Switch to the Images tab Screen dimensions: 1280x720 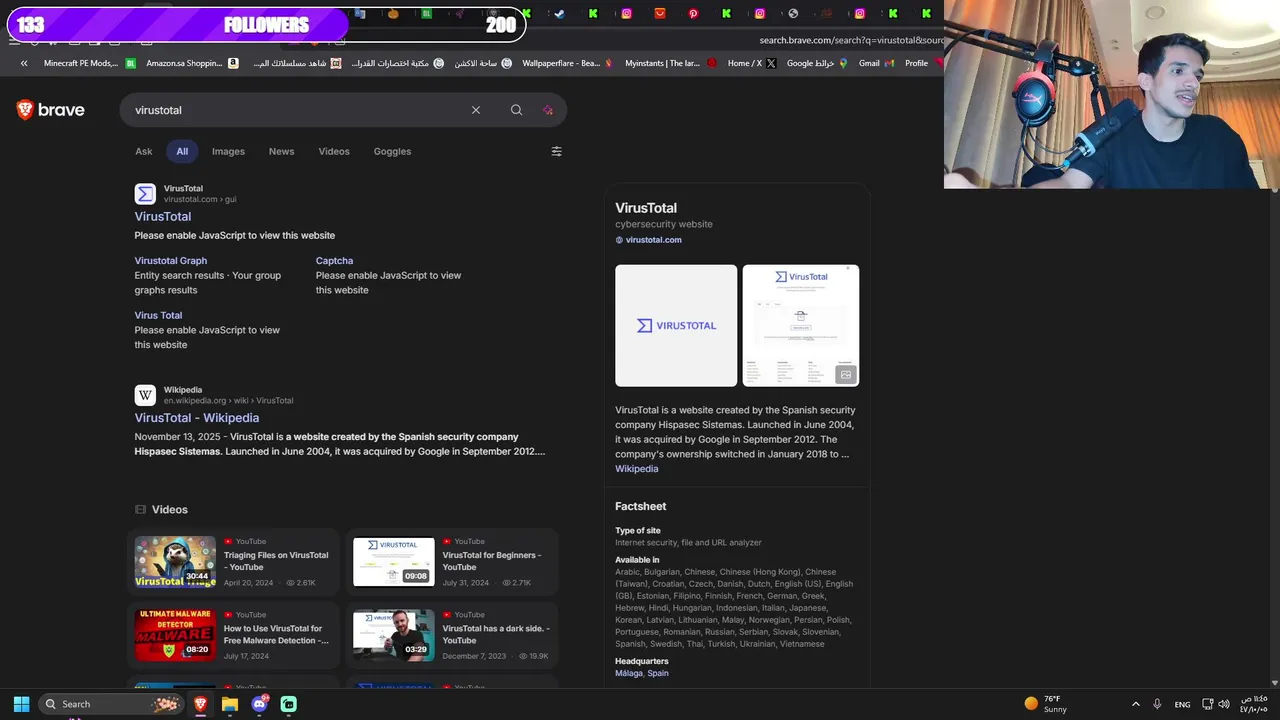(x=228, y=151)
